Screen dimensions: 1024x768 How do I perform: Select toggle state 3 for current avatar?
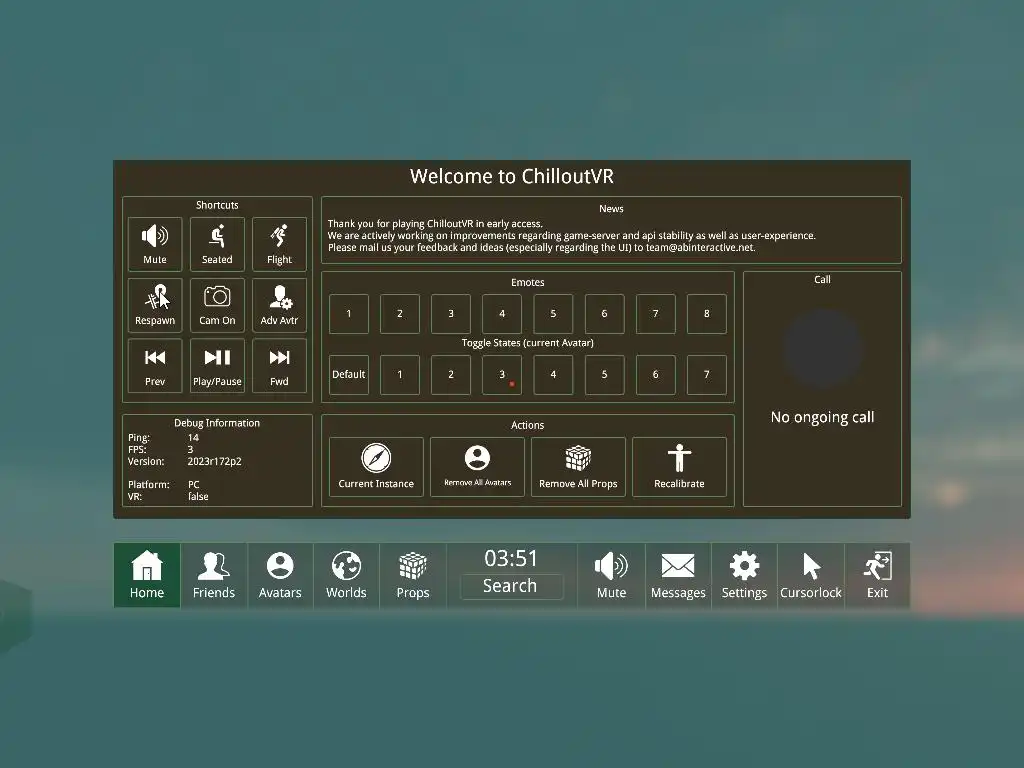point(502,375)
